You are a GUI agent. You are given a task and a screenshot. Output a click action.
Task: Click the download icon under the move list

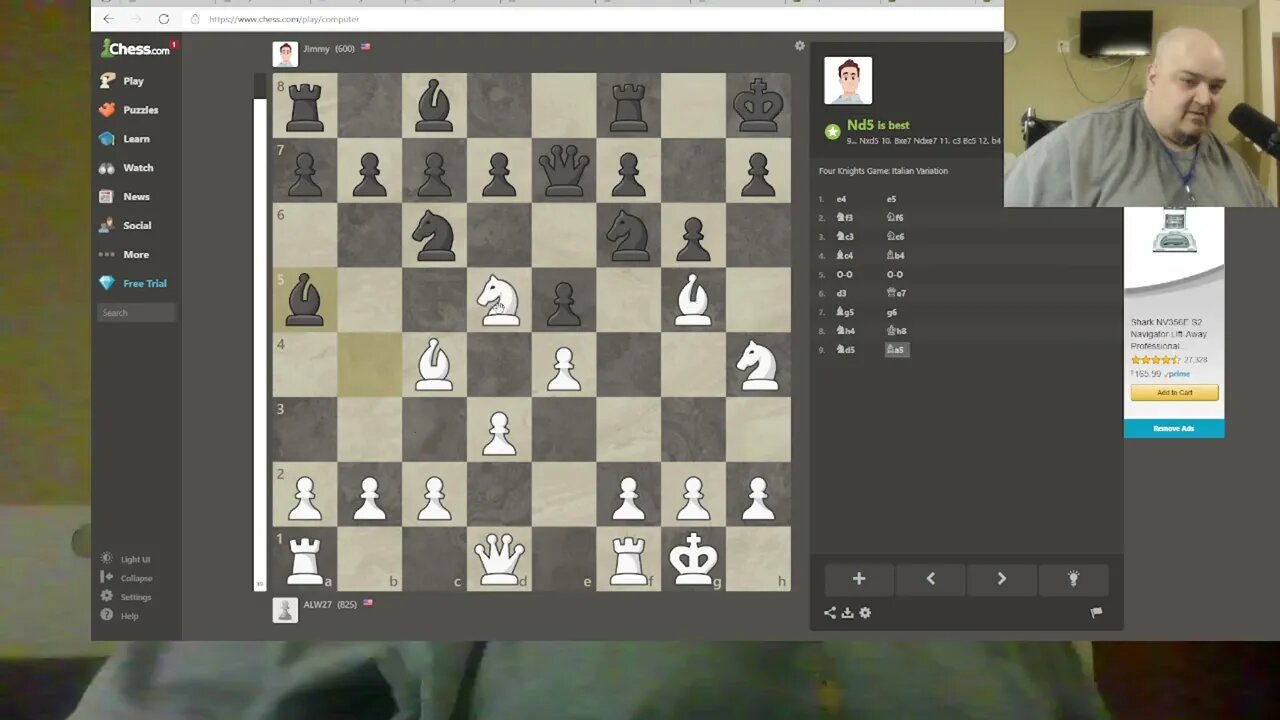click(x=847, y=613)
